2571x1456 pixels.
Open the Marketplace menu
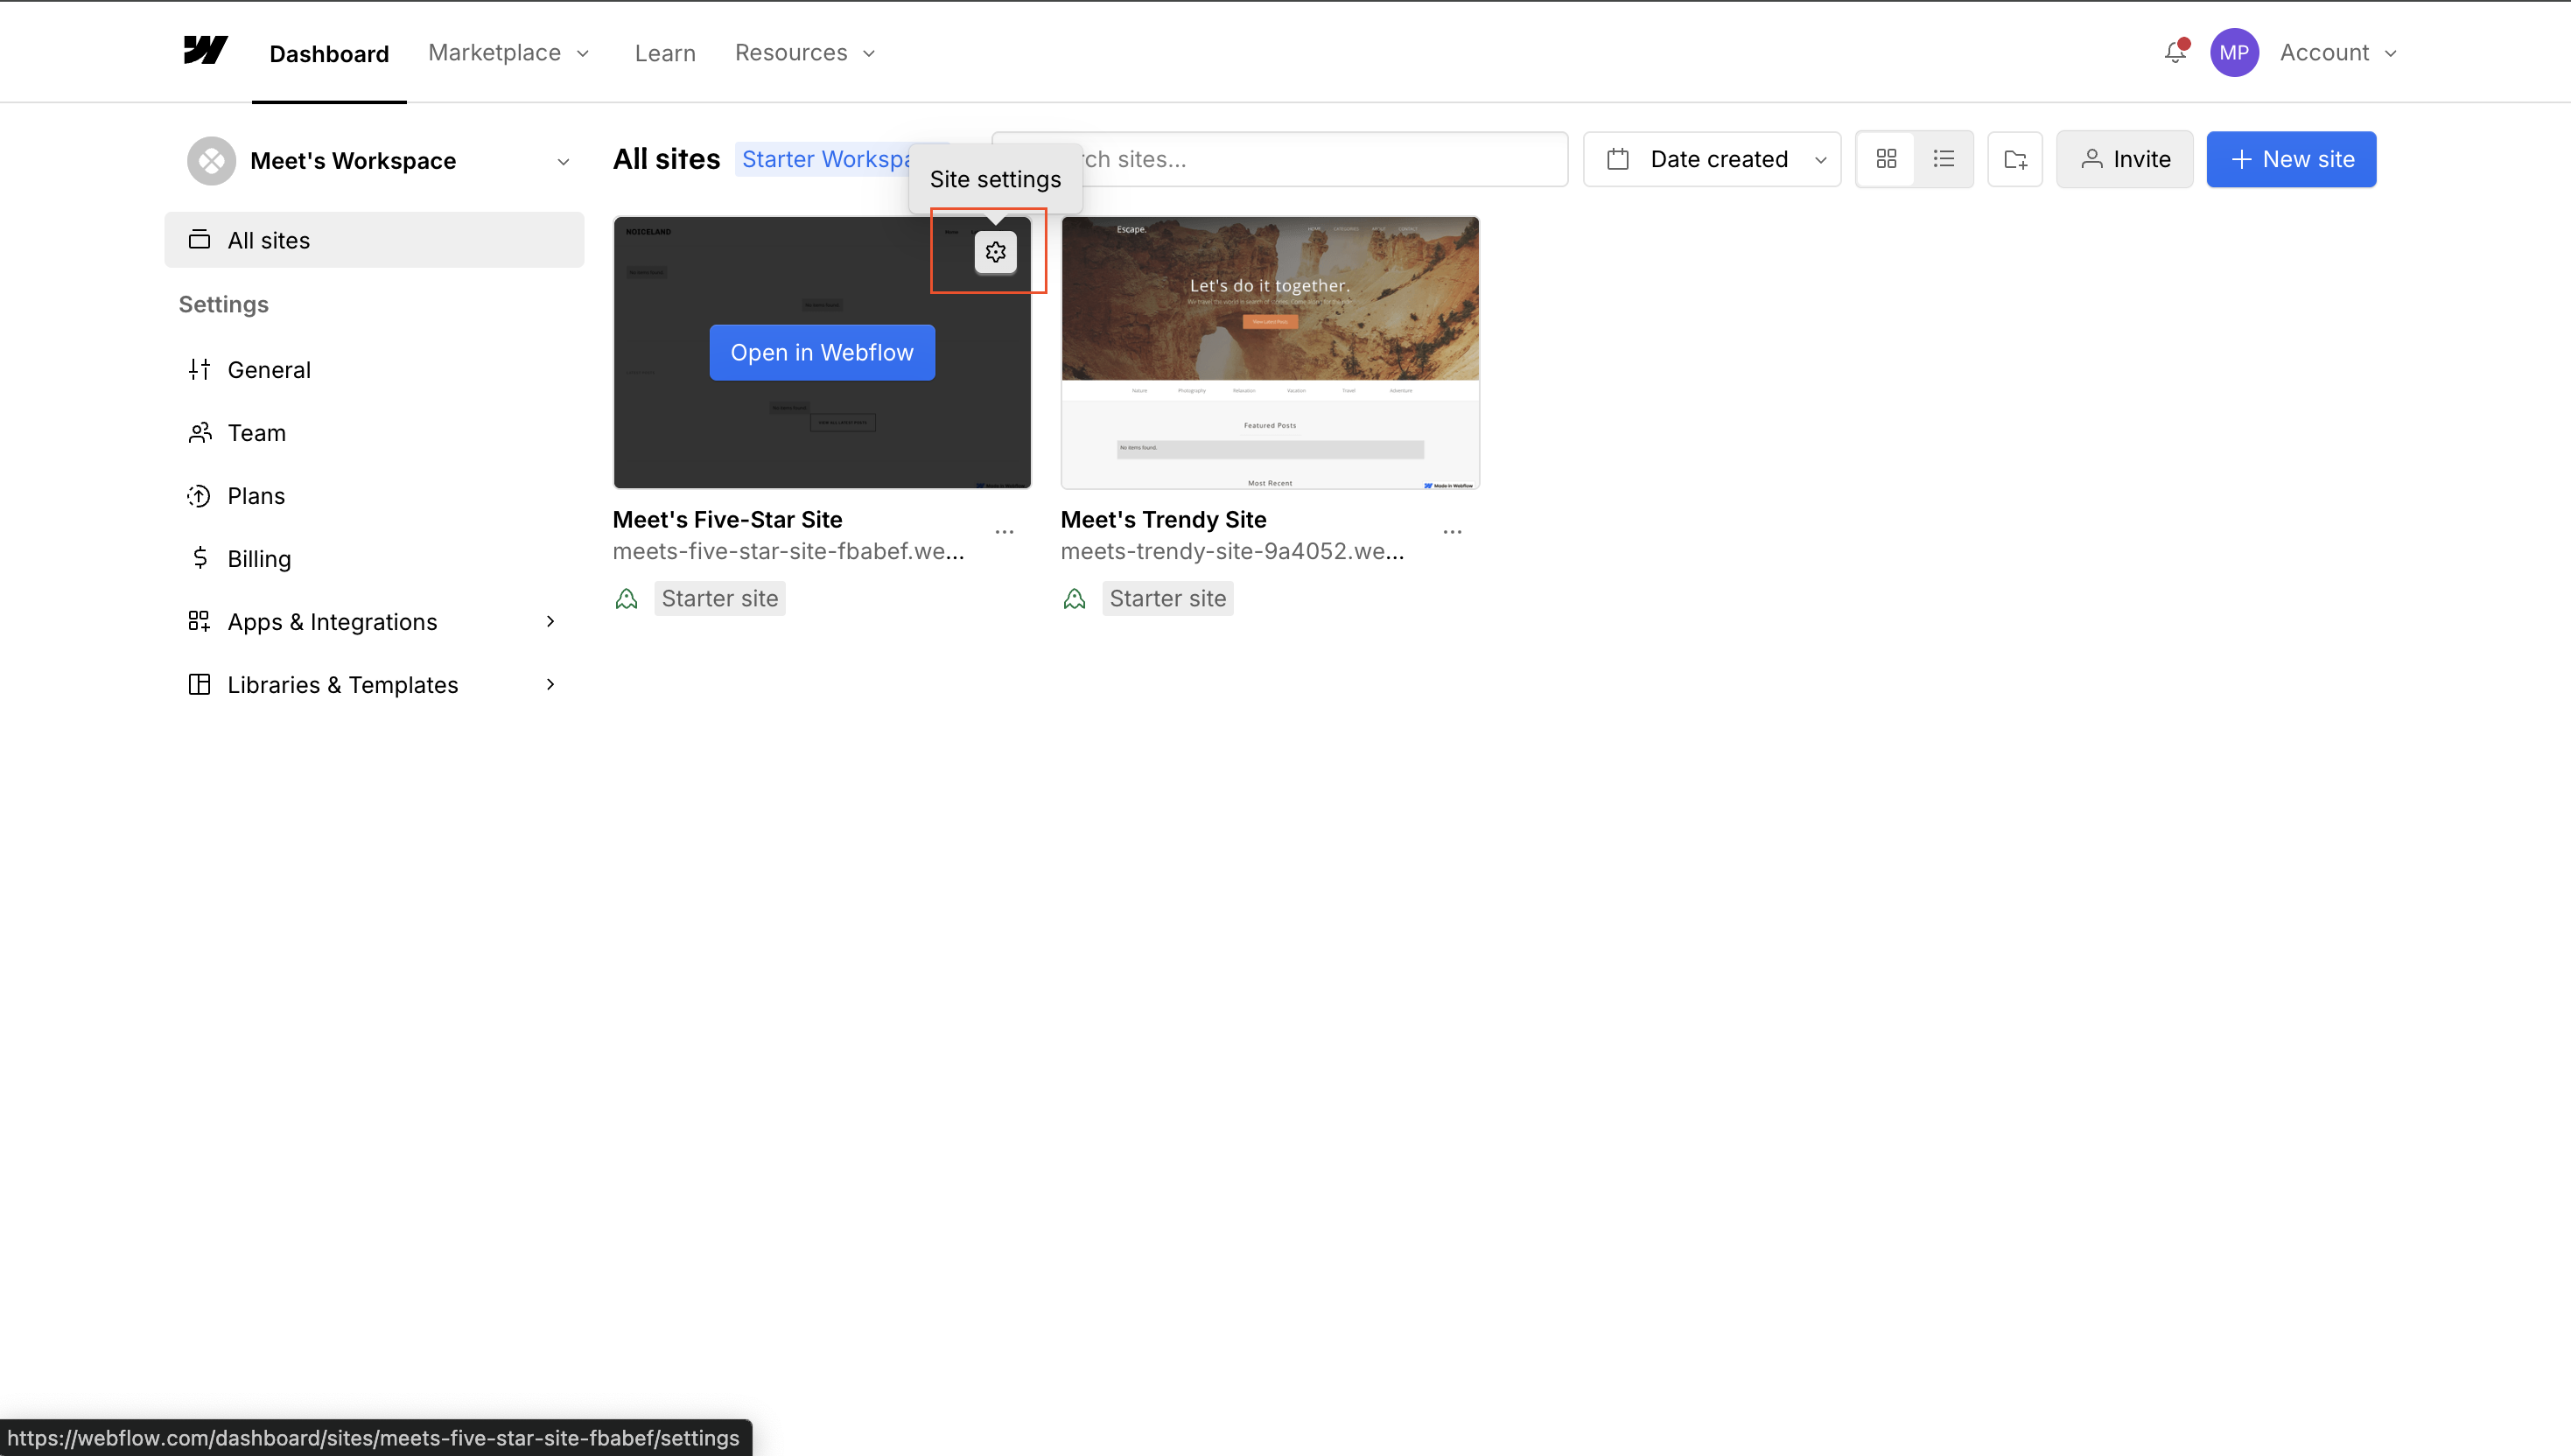[x=509, y=53]
